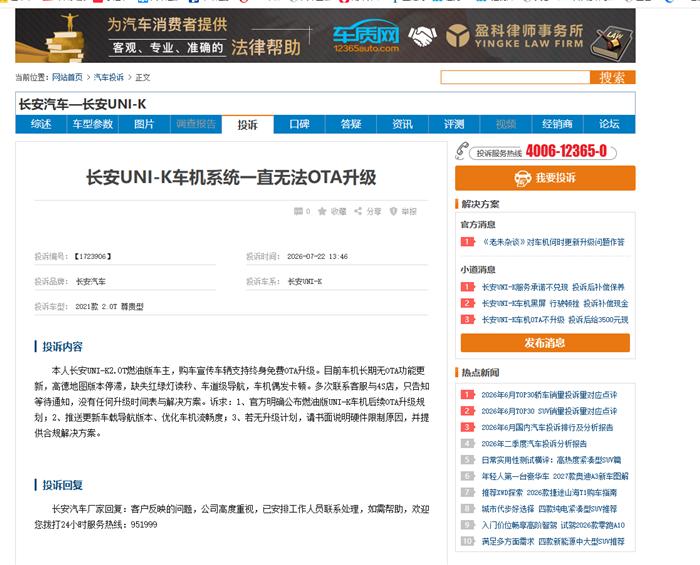Open the 论坛 tab
The image size is (700, 565).
tap(609, 124)
